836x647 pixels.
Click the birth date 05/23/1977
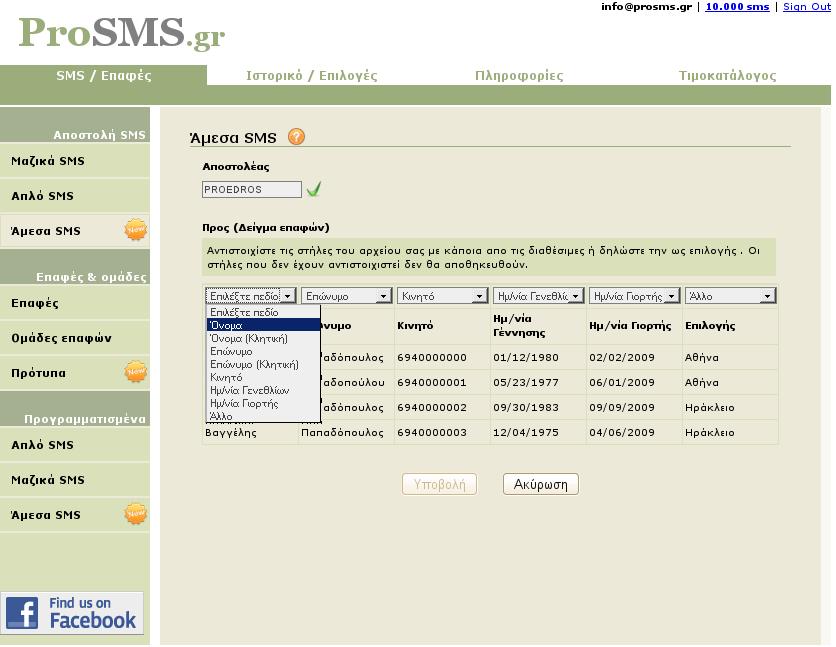coord(526,383)
